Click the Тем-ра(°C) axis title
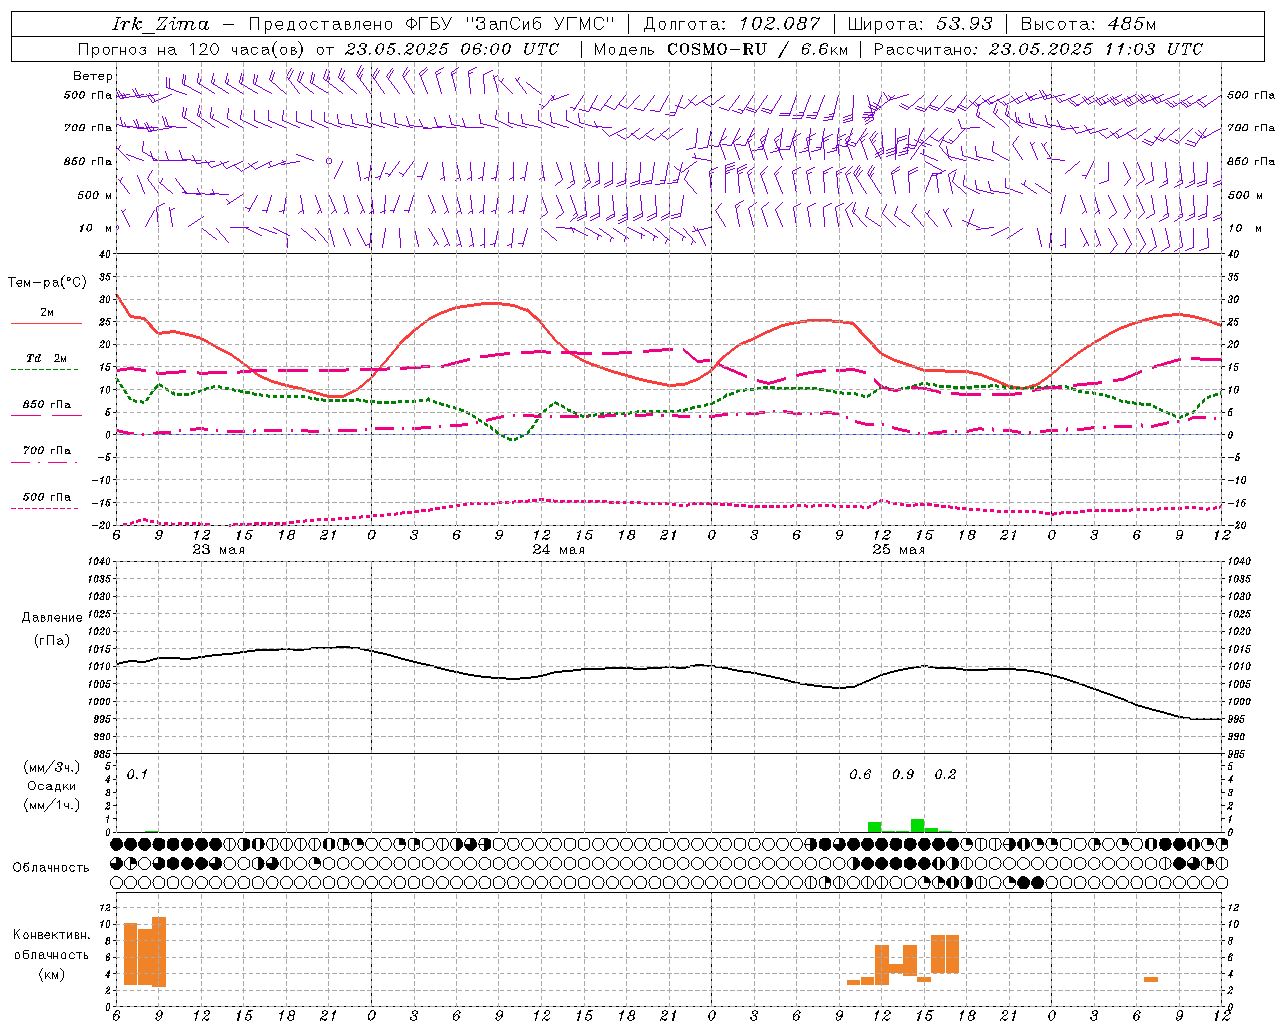 [x=47, y=283]
